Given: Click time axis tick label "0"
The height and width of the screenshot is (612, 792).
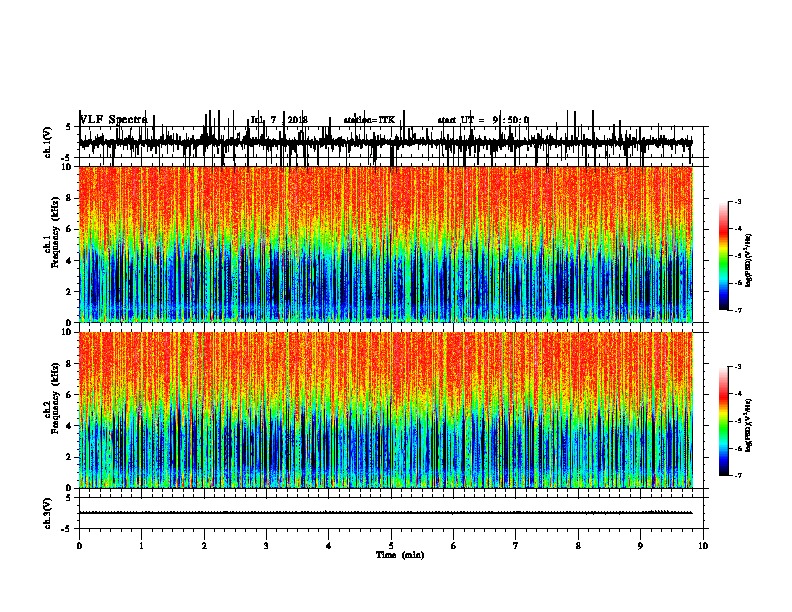Looking at the screenshot, I should (x=79, y=546).
